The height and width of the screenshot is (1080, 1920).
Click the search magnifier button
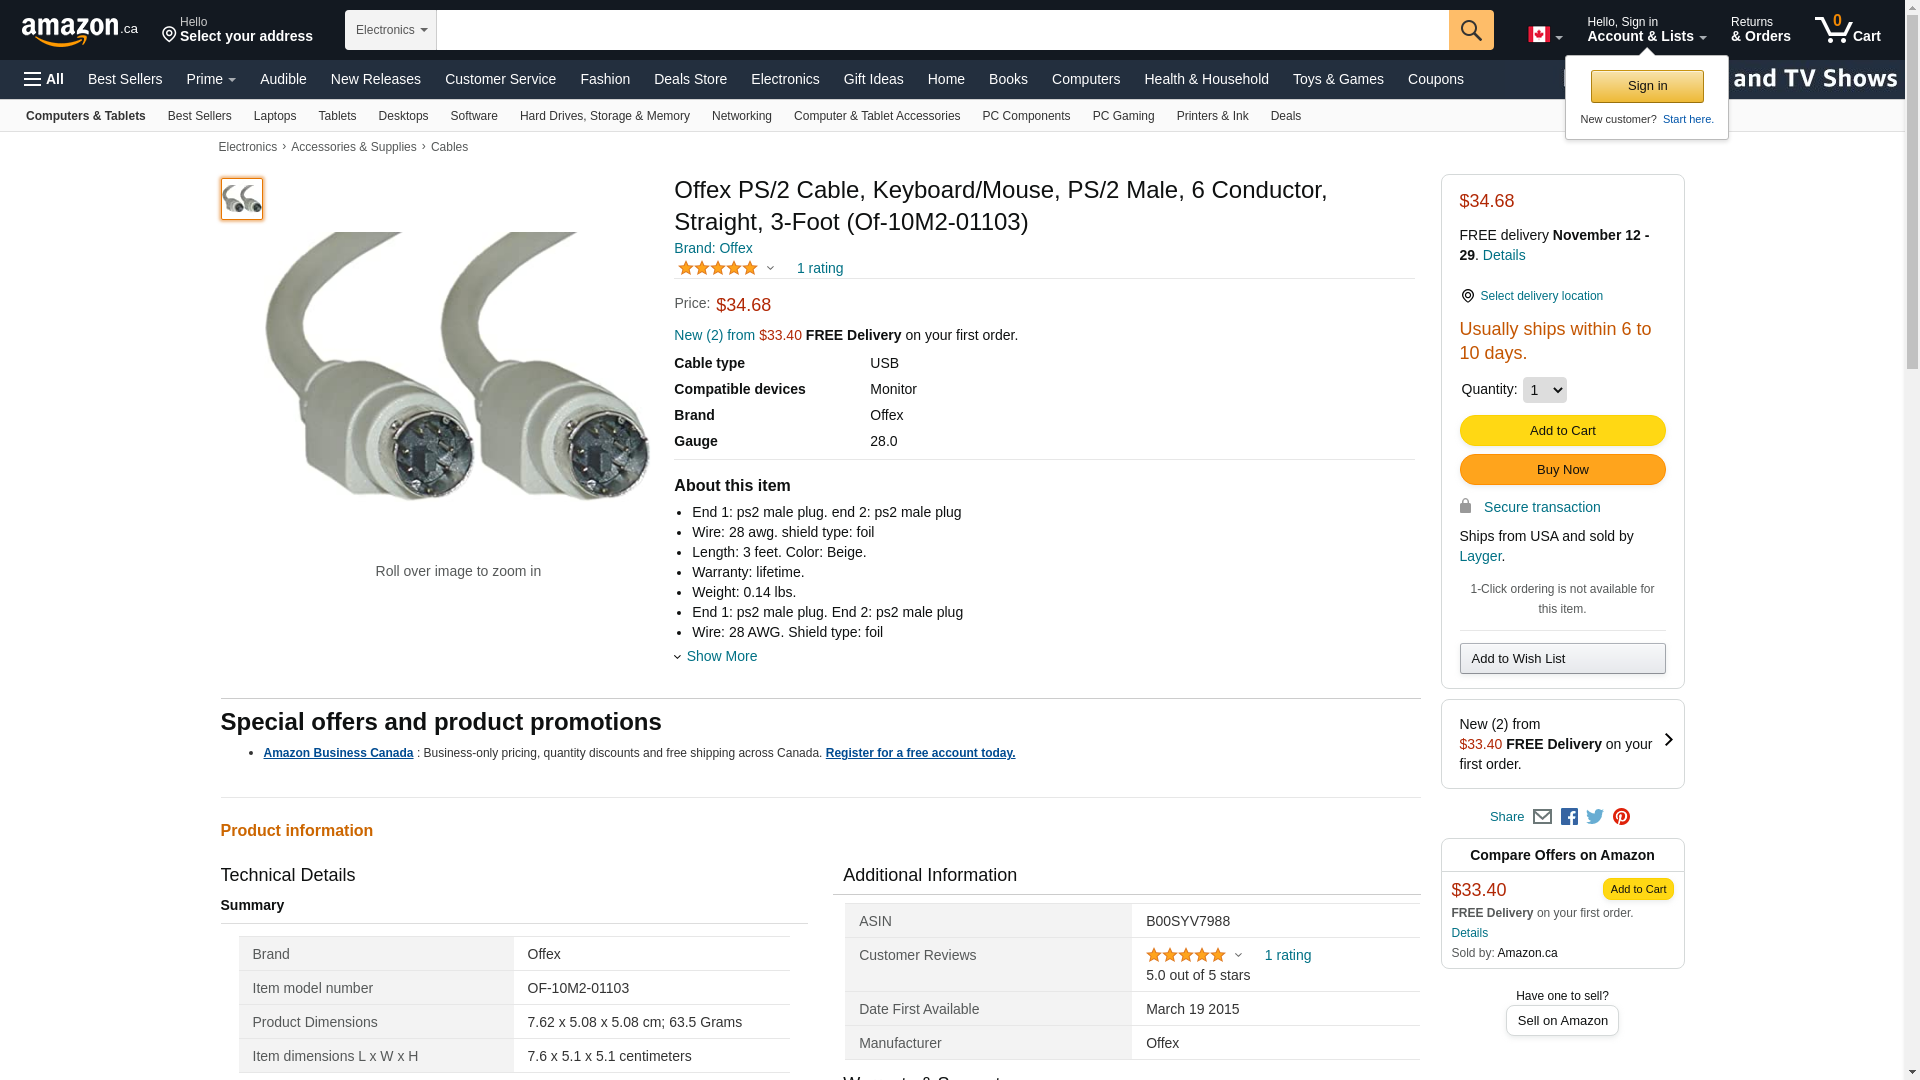pyautogui.click(x=1470, y=30)
